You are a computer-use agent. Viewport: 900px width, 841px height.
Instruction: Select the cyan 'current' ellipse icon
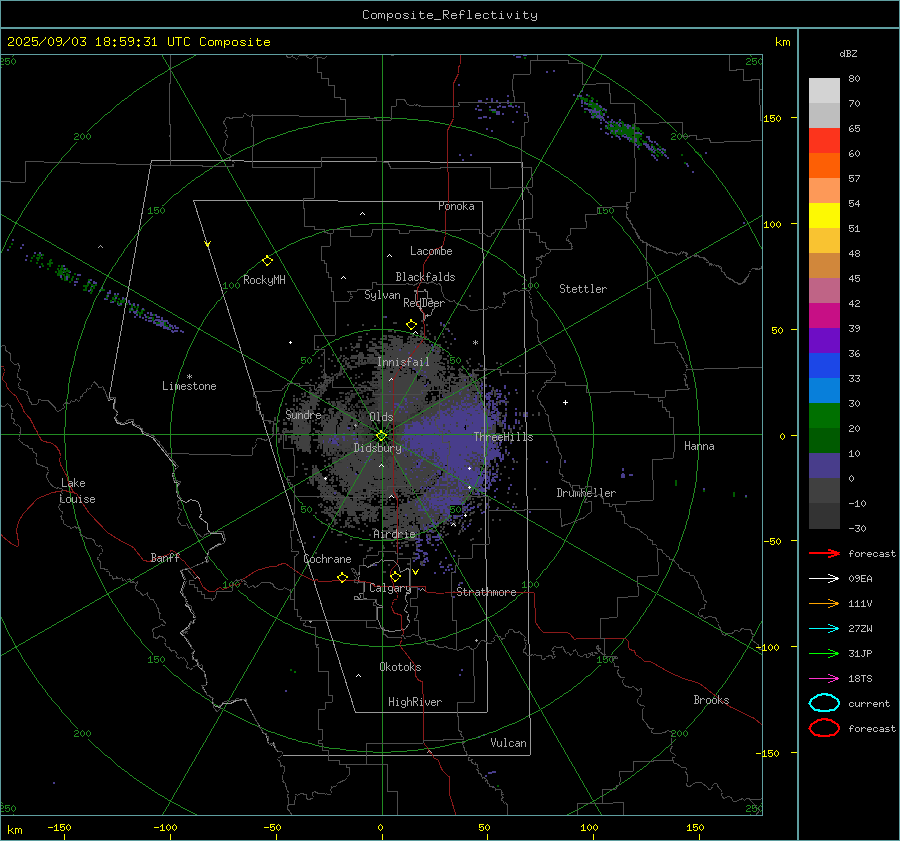(x=824, y=703)
